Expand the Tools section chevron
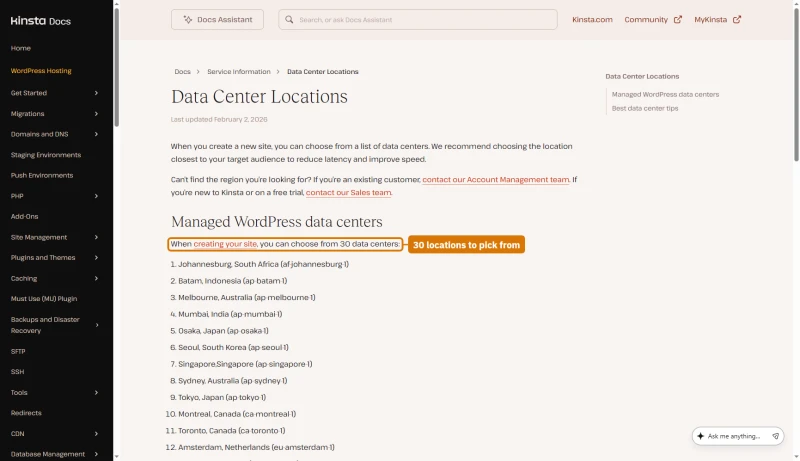 coord(96,393)
